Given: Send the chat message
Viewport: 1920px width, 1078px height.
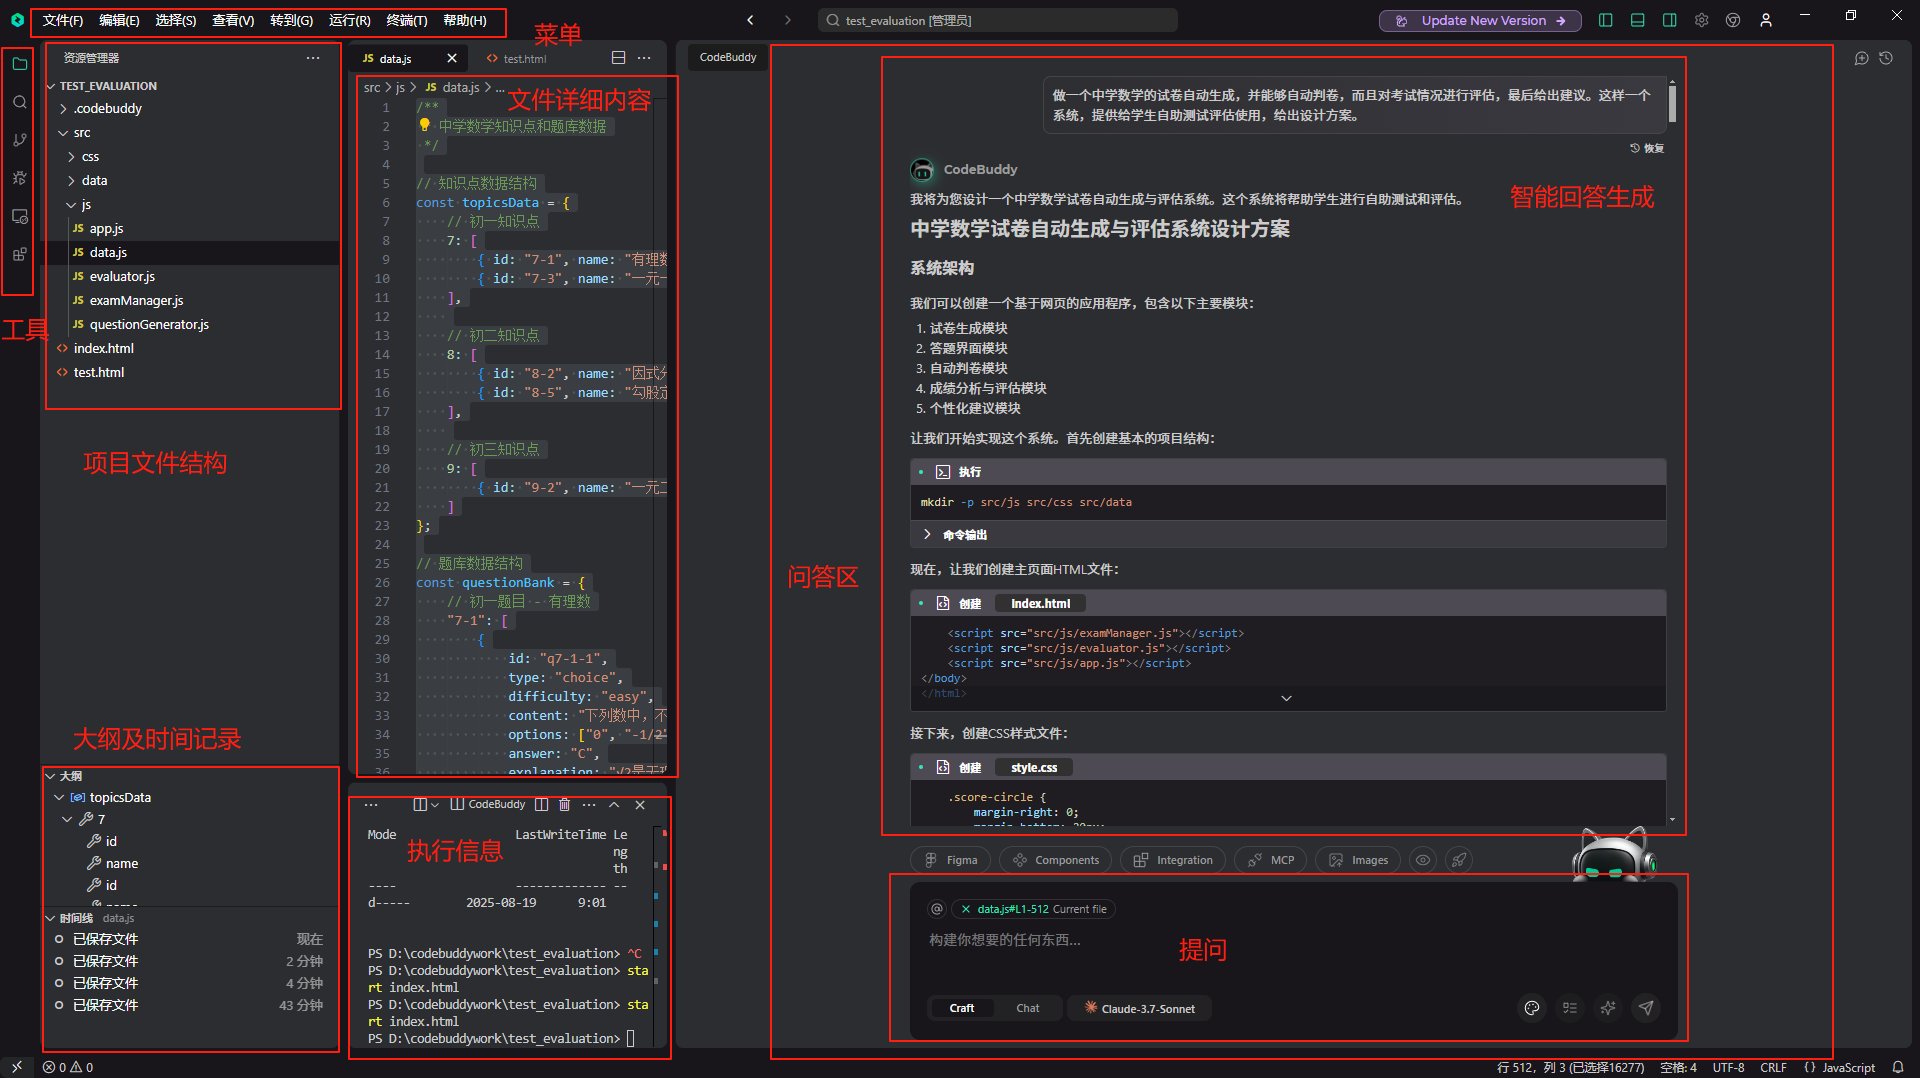Looking at the screenshot, I should click(x=1646, y=1008).
